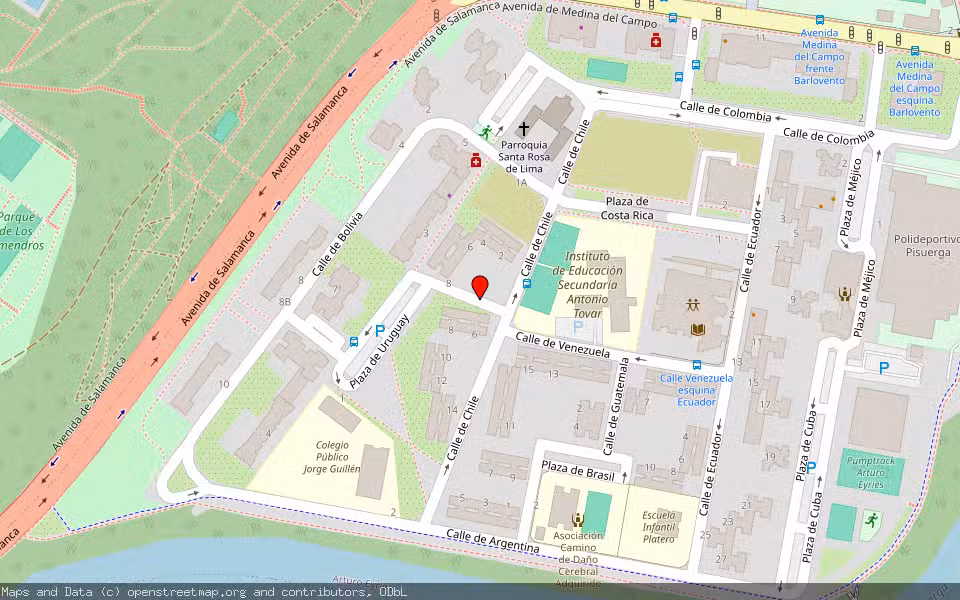Image resolution: width=960 pixels, height=600 pixels.
Task: Click the bus icon above Calle Venezuela esquina Ecuador
Action: [697, 366]
